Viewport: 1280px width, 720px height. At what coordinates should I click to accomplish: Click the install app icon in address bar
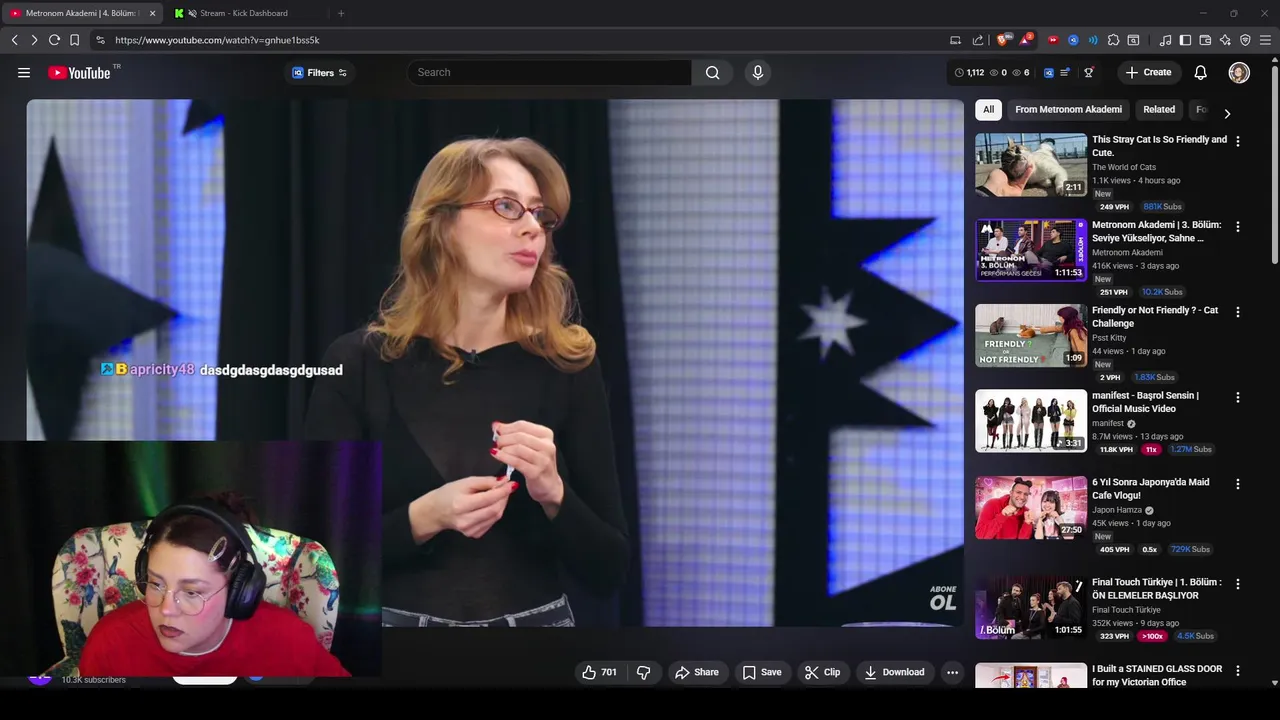click(x=955, y=40)
